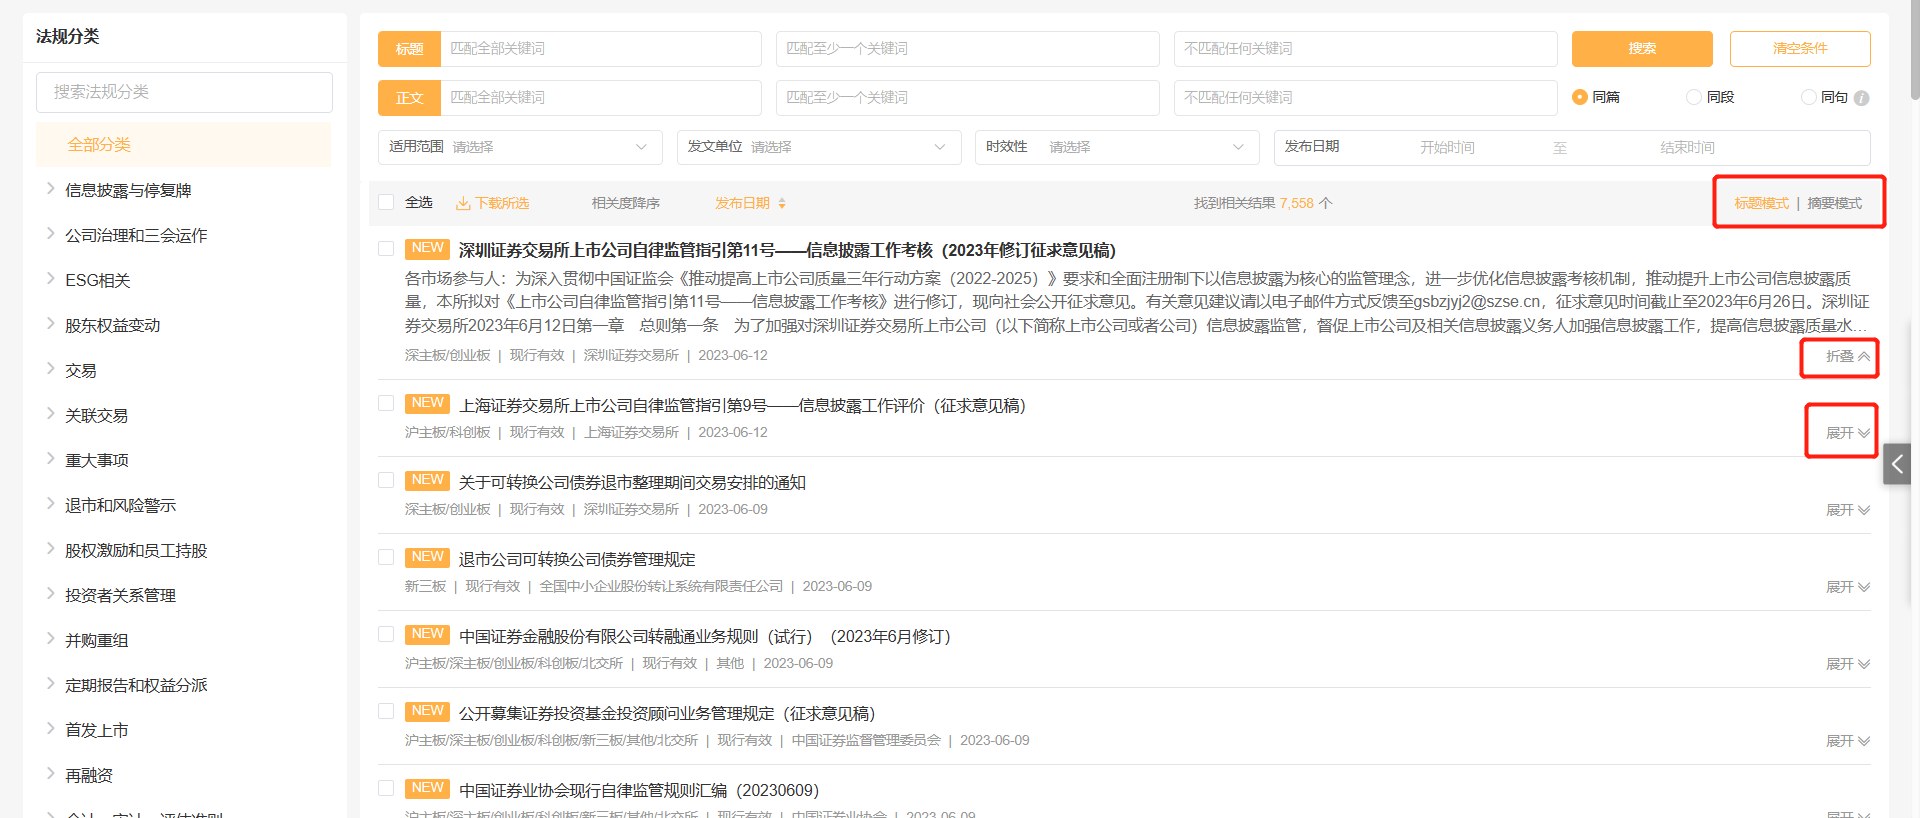This screenshot has height=818, width=1920.
Task: Click the 清空条件 button
Action: (x=1800, y=48)
